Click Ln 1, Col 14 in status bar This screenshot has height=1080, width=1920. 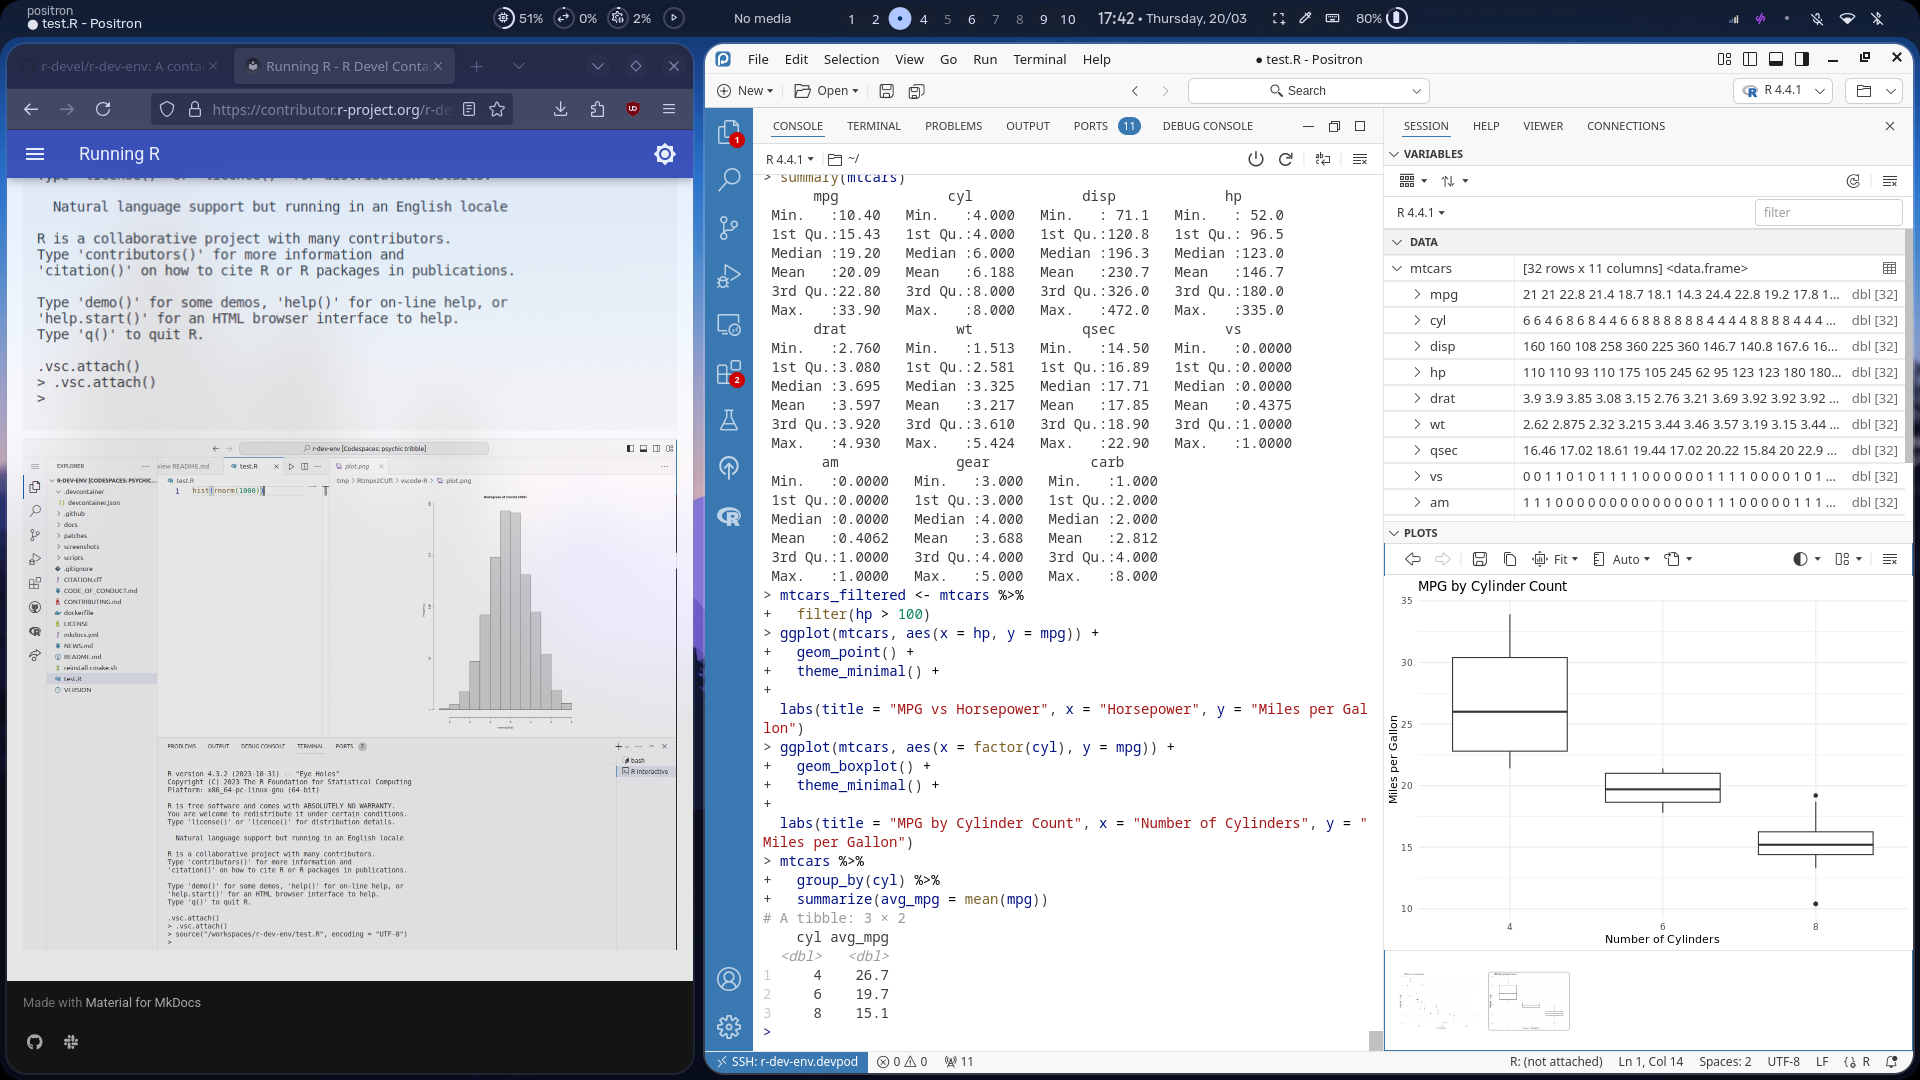pyautogui.click(x=1650, y=1062)
